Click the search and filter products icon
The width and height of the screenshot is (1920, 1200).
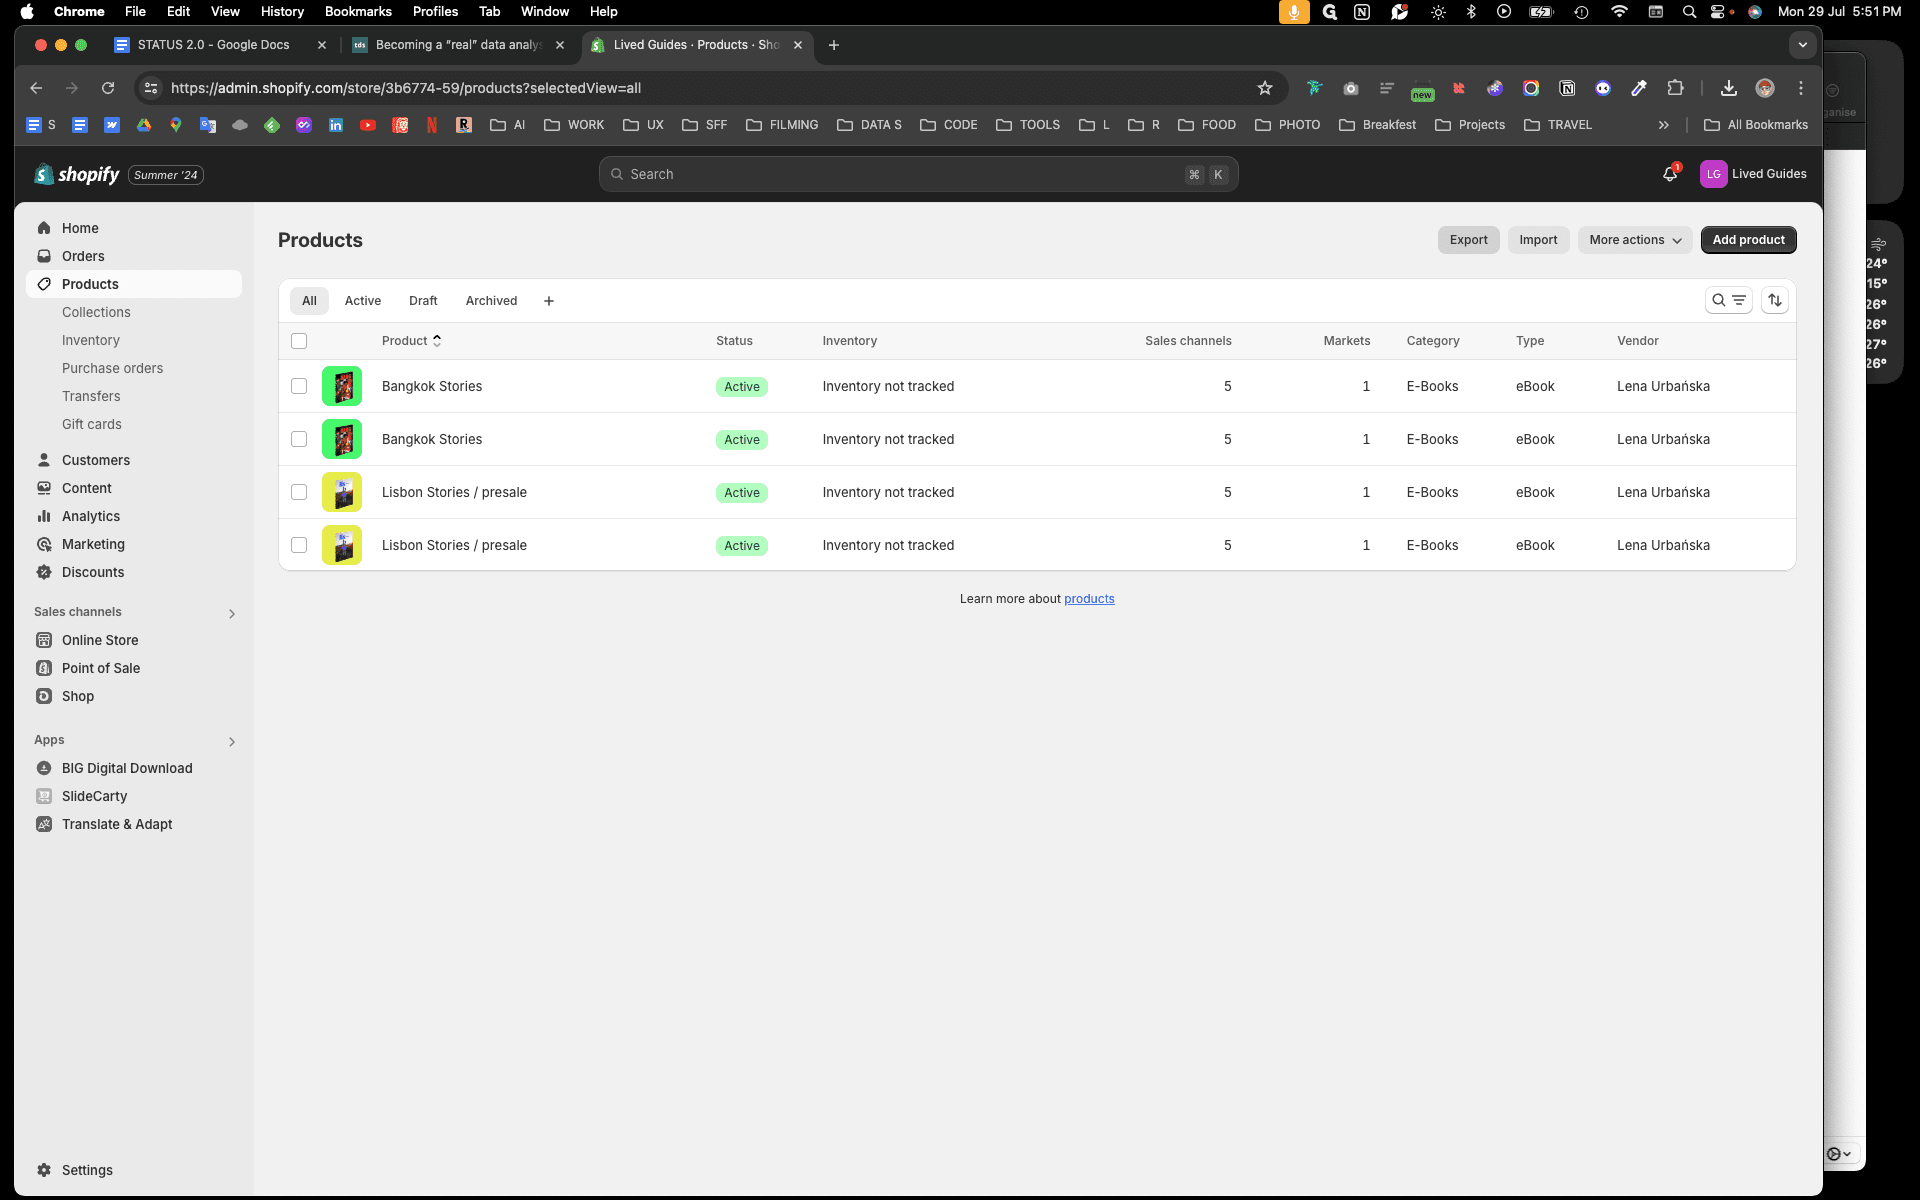pyautogui.click(x=1728, y=300)
